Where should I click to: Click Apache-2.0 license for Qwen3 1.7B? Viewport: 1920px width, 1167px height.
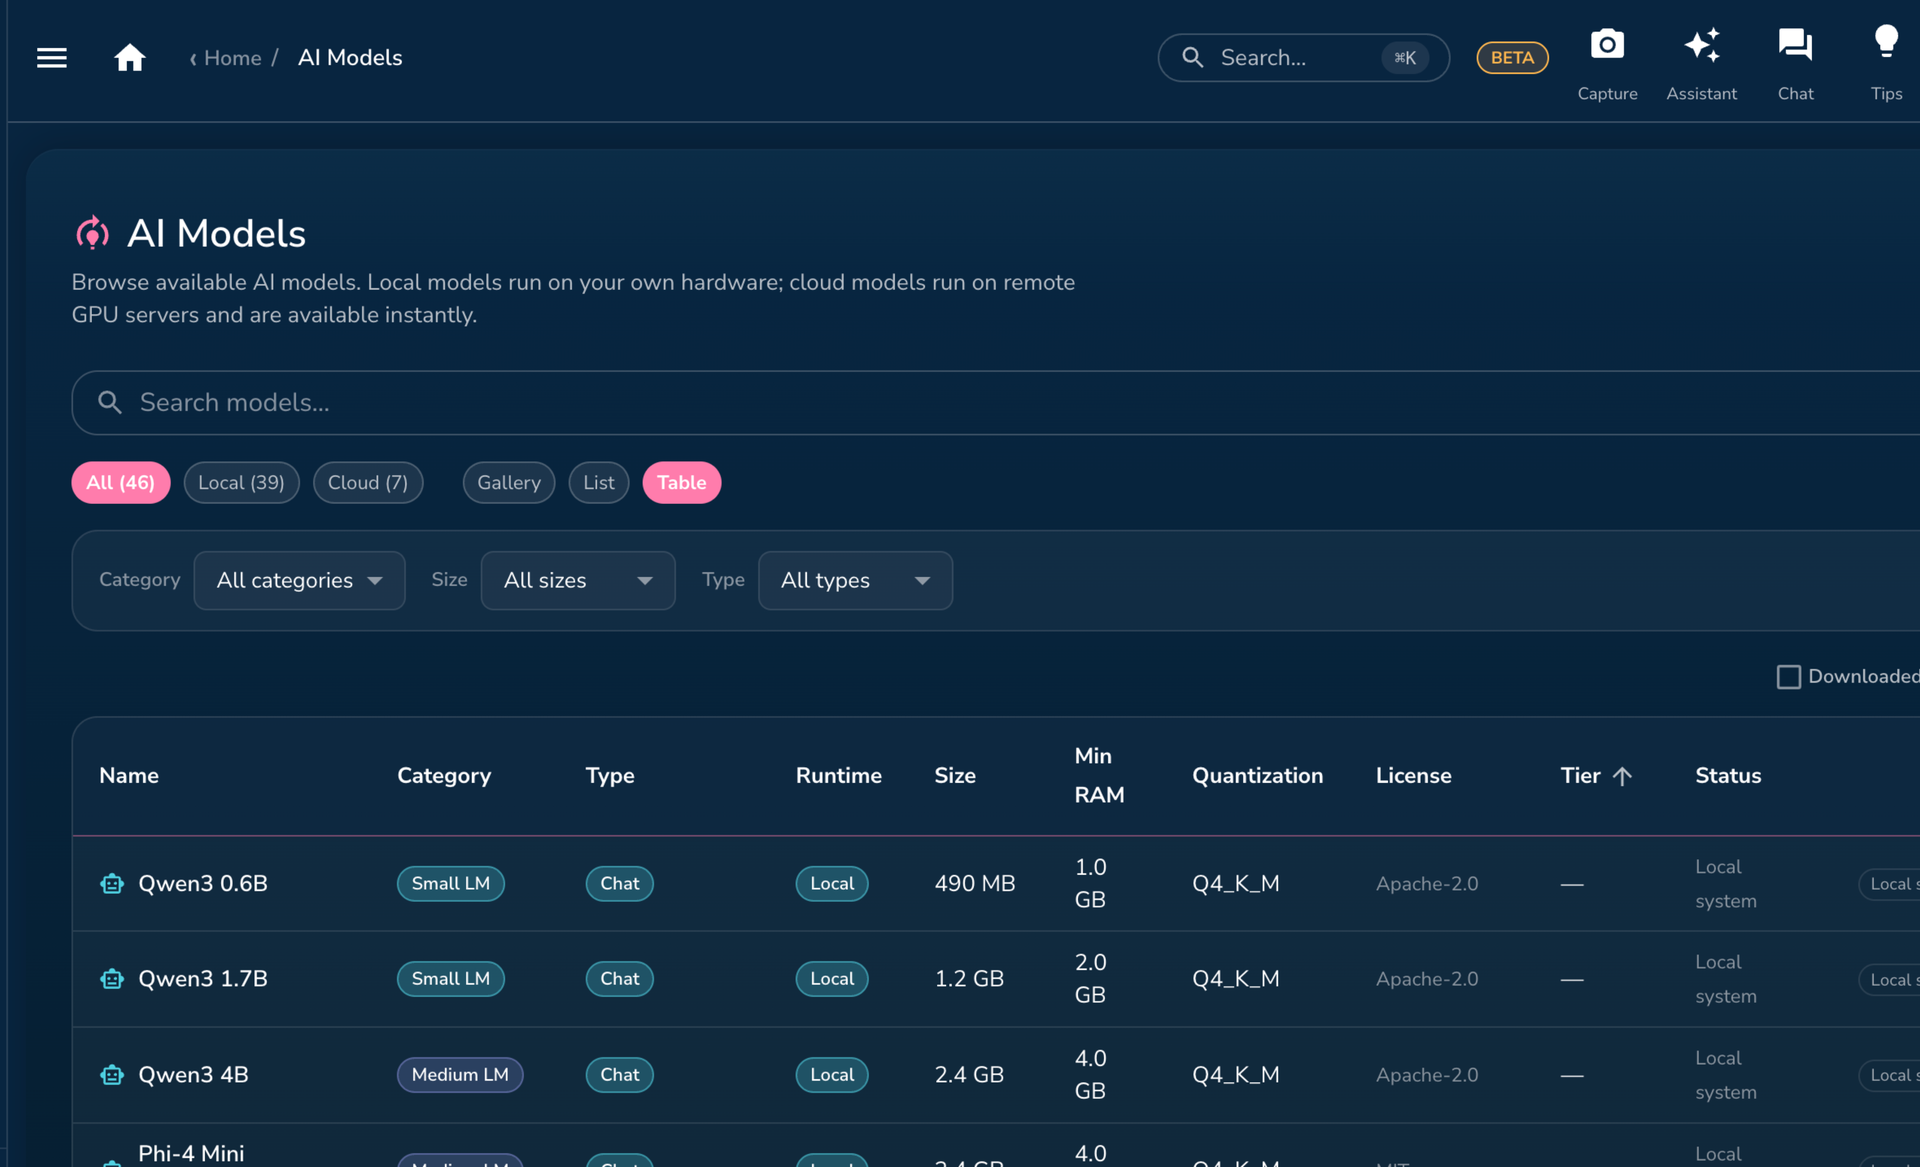coord(1427,979)
